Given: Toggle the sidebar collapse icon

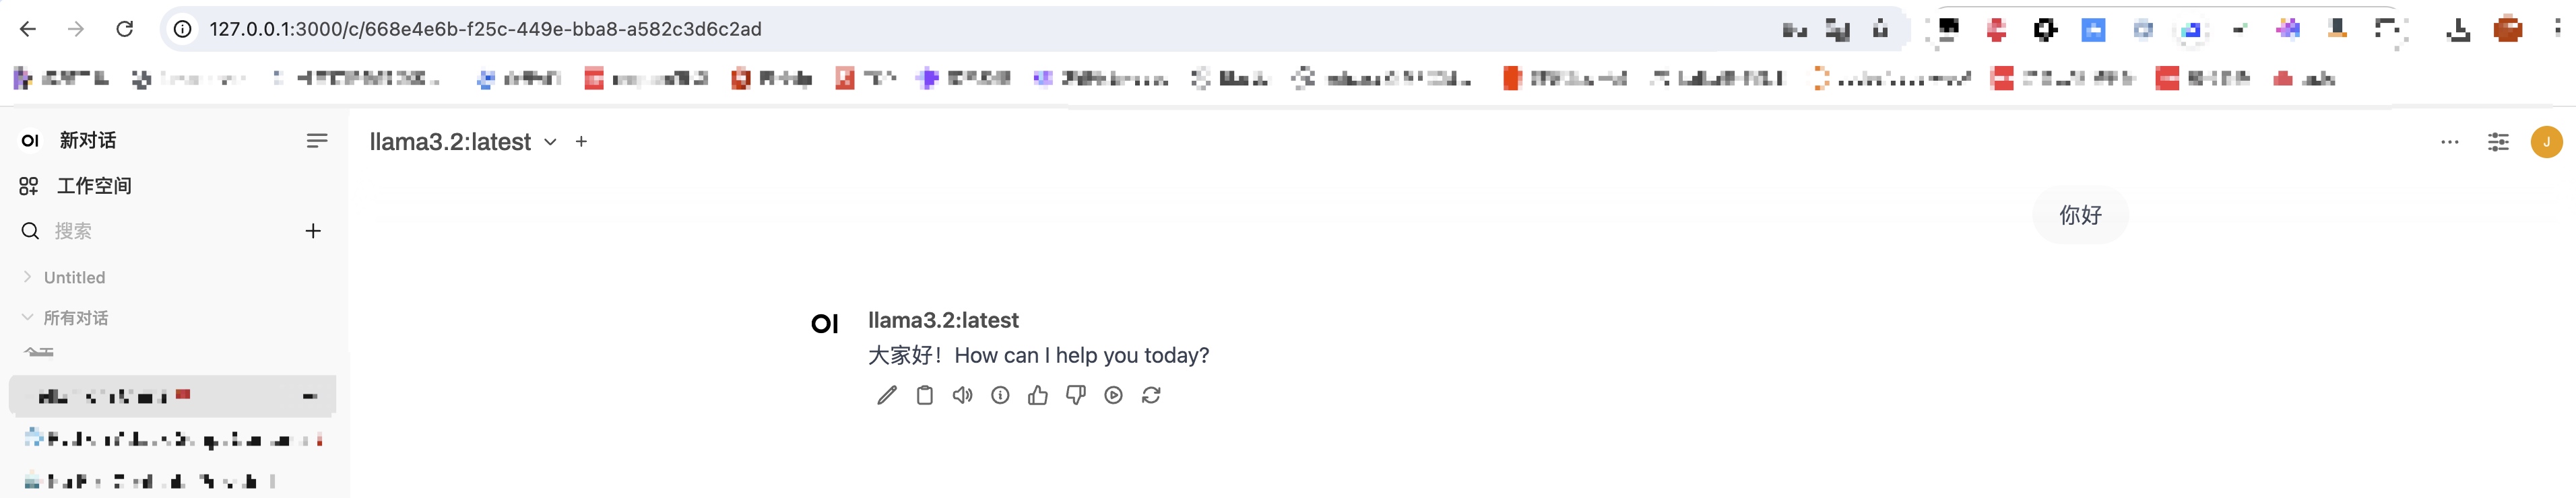Looking at the screenshot, I should tap(317, 141).
